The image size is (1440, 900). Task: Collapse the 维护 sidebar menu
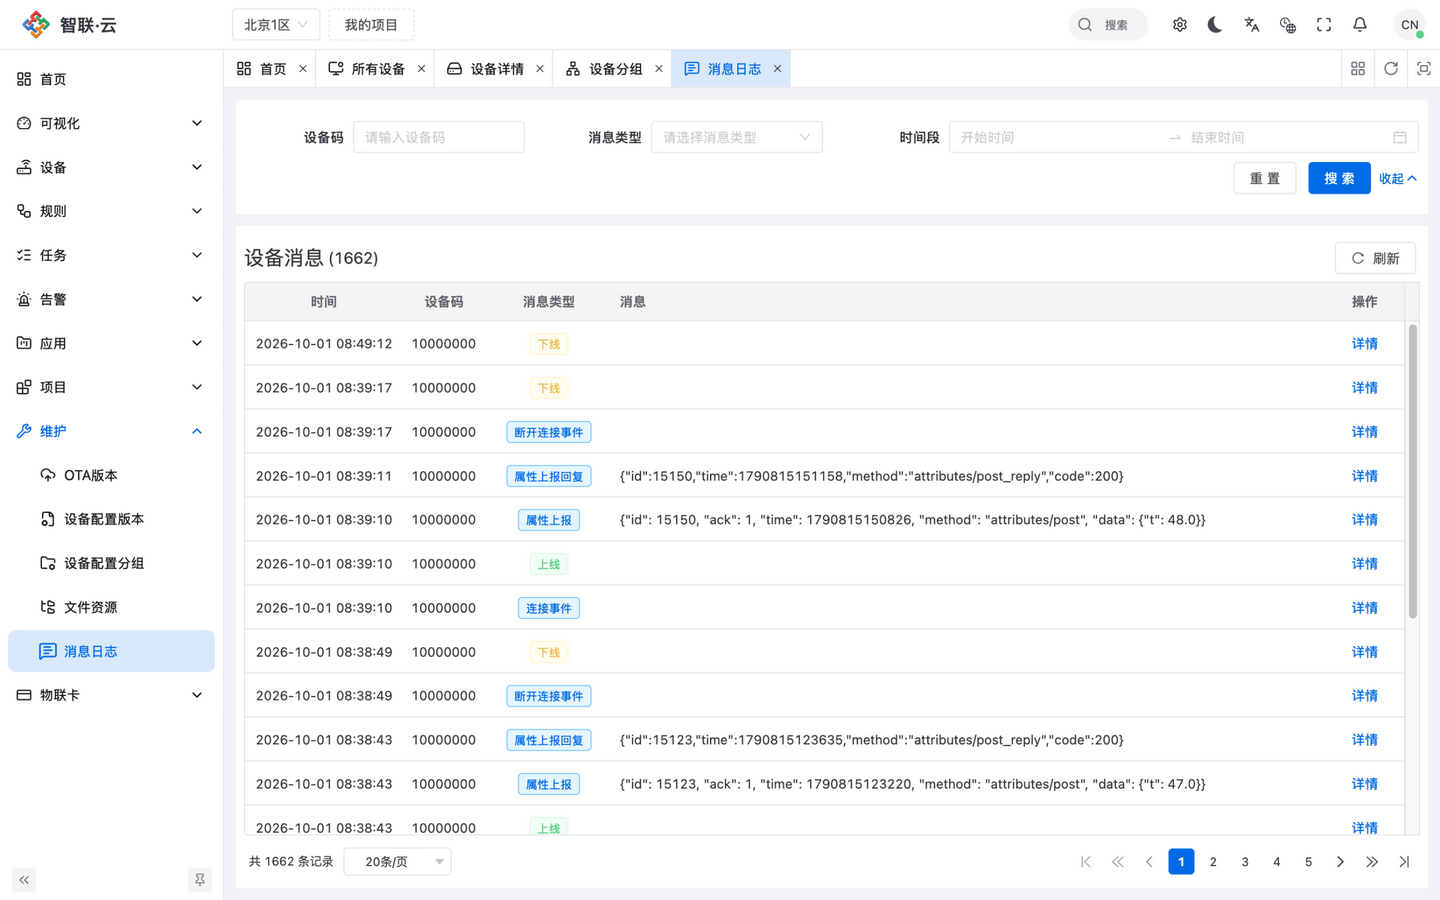coord(111,431)
